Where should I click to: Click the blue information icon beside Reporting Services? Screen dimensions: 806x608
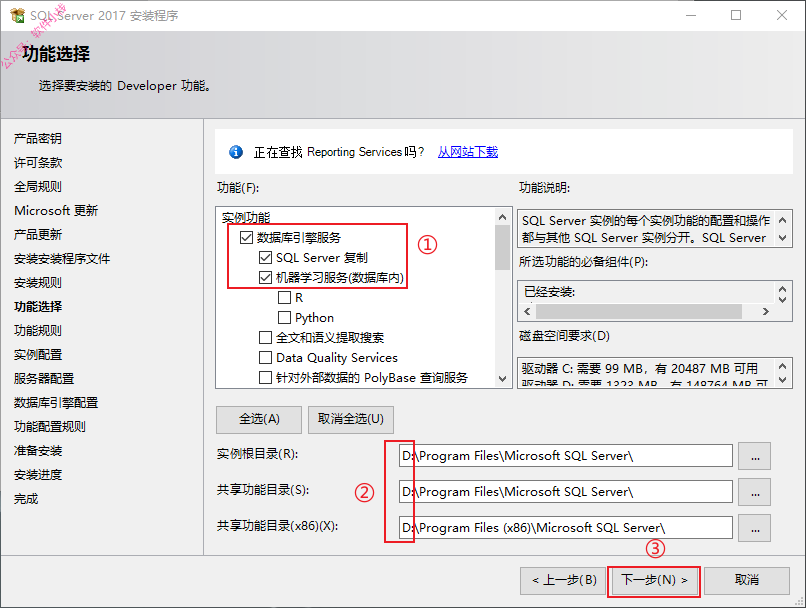point(236,152)
